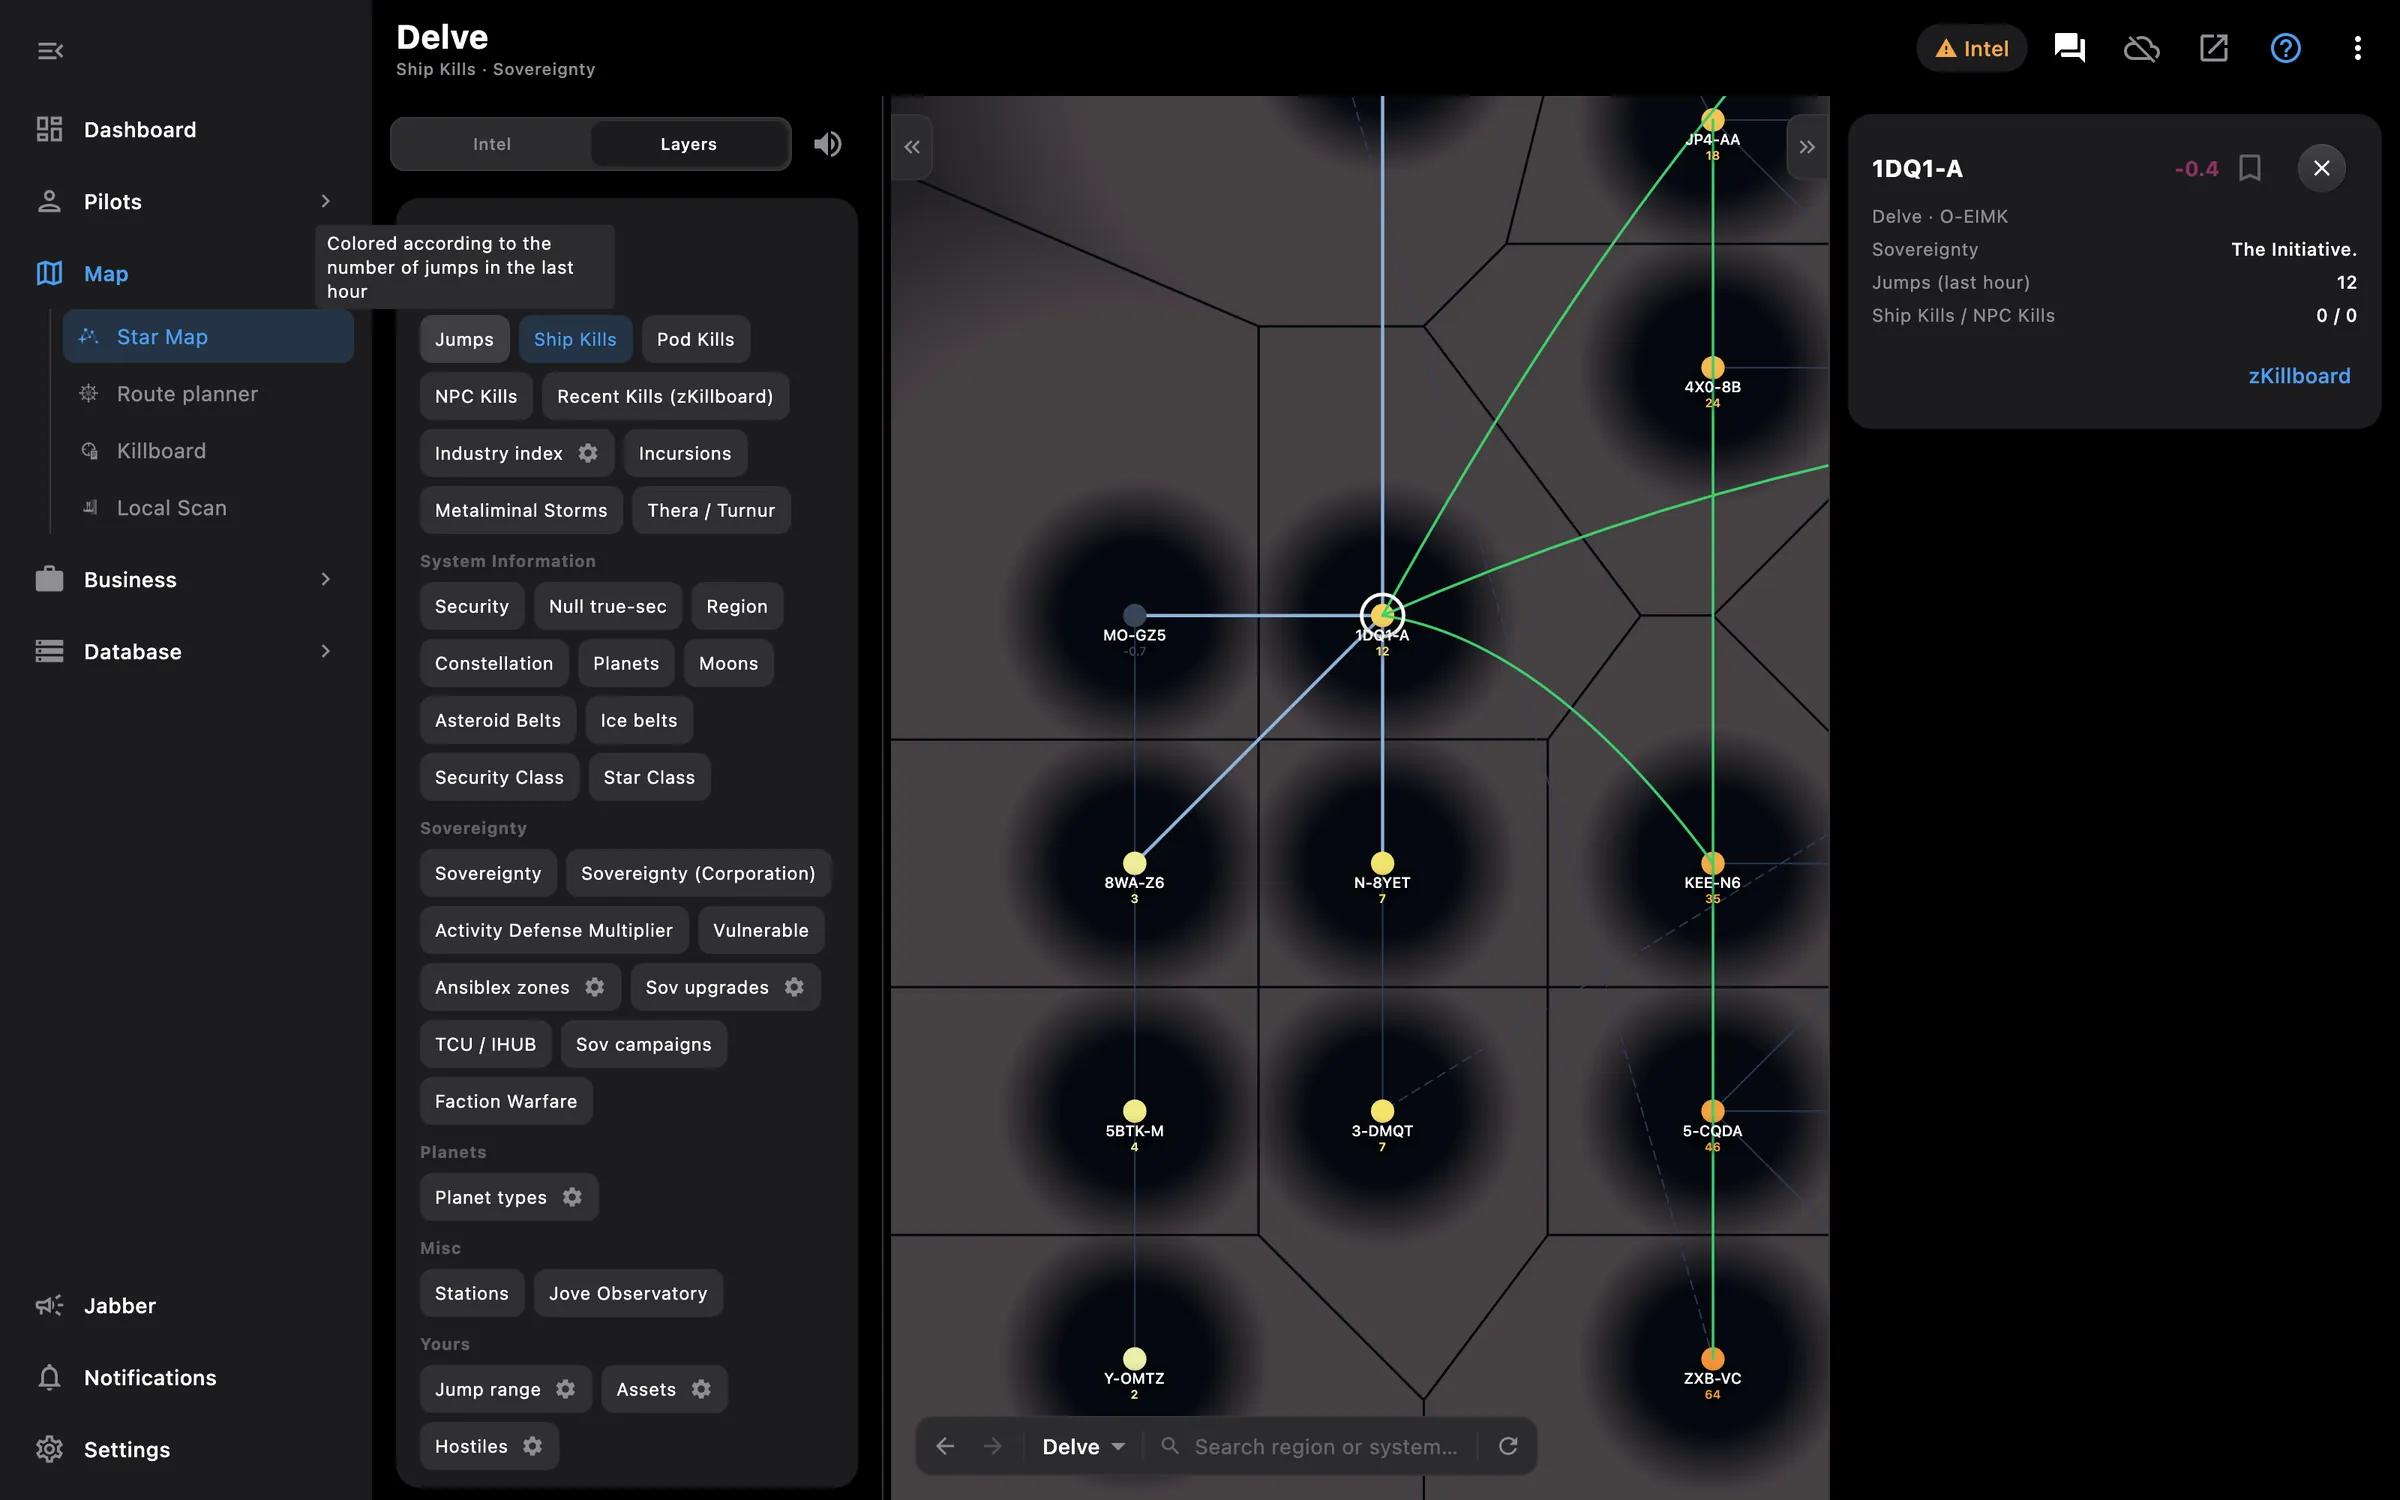2400x1500 pixels.
Task: Open Industry index settings gear
Action: tap(588, 453)
